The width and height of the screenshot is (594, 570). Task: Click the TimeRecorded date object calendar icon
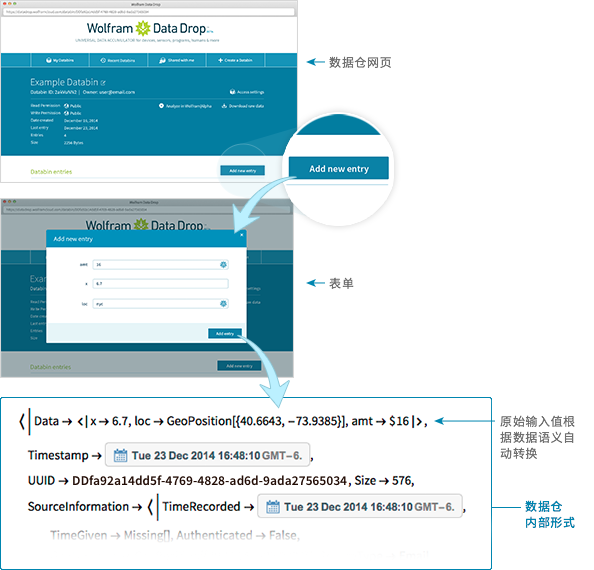click(x=273, y=507)
